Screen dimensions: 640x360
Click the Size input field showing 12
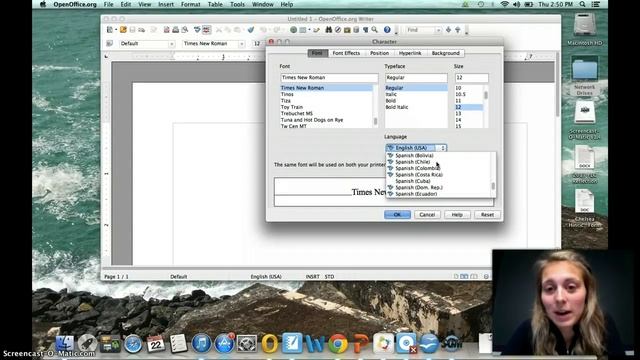click(x=471, y=78)
